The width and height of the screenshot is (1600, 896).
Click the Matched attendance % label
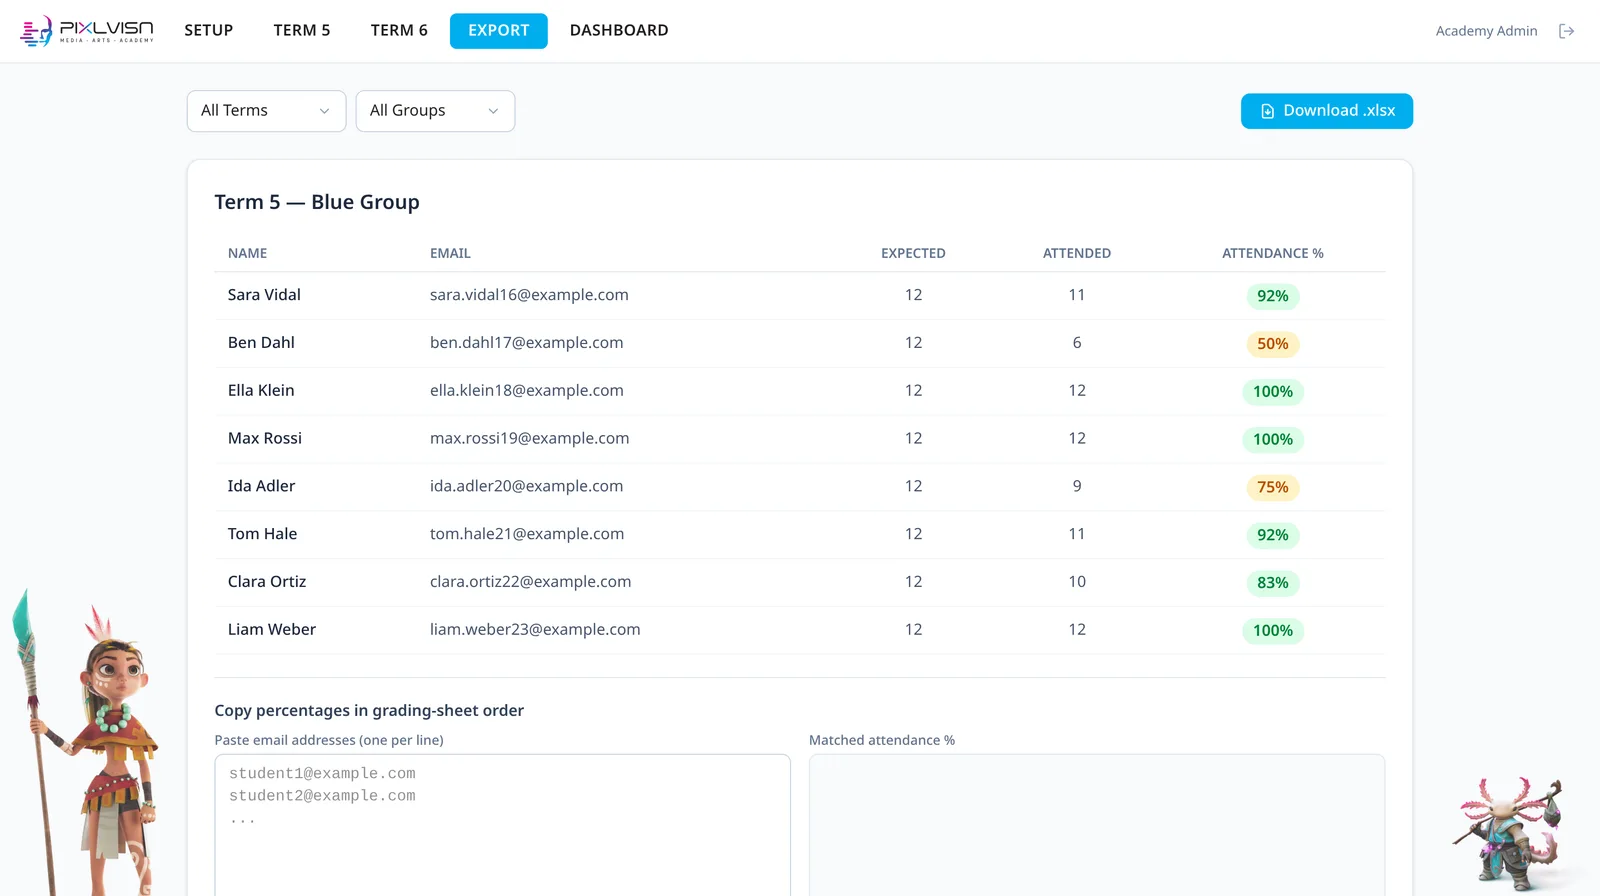coord(882,741)
